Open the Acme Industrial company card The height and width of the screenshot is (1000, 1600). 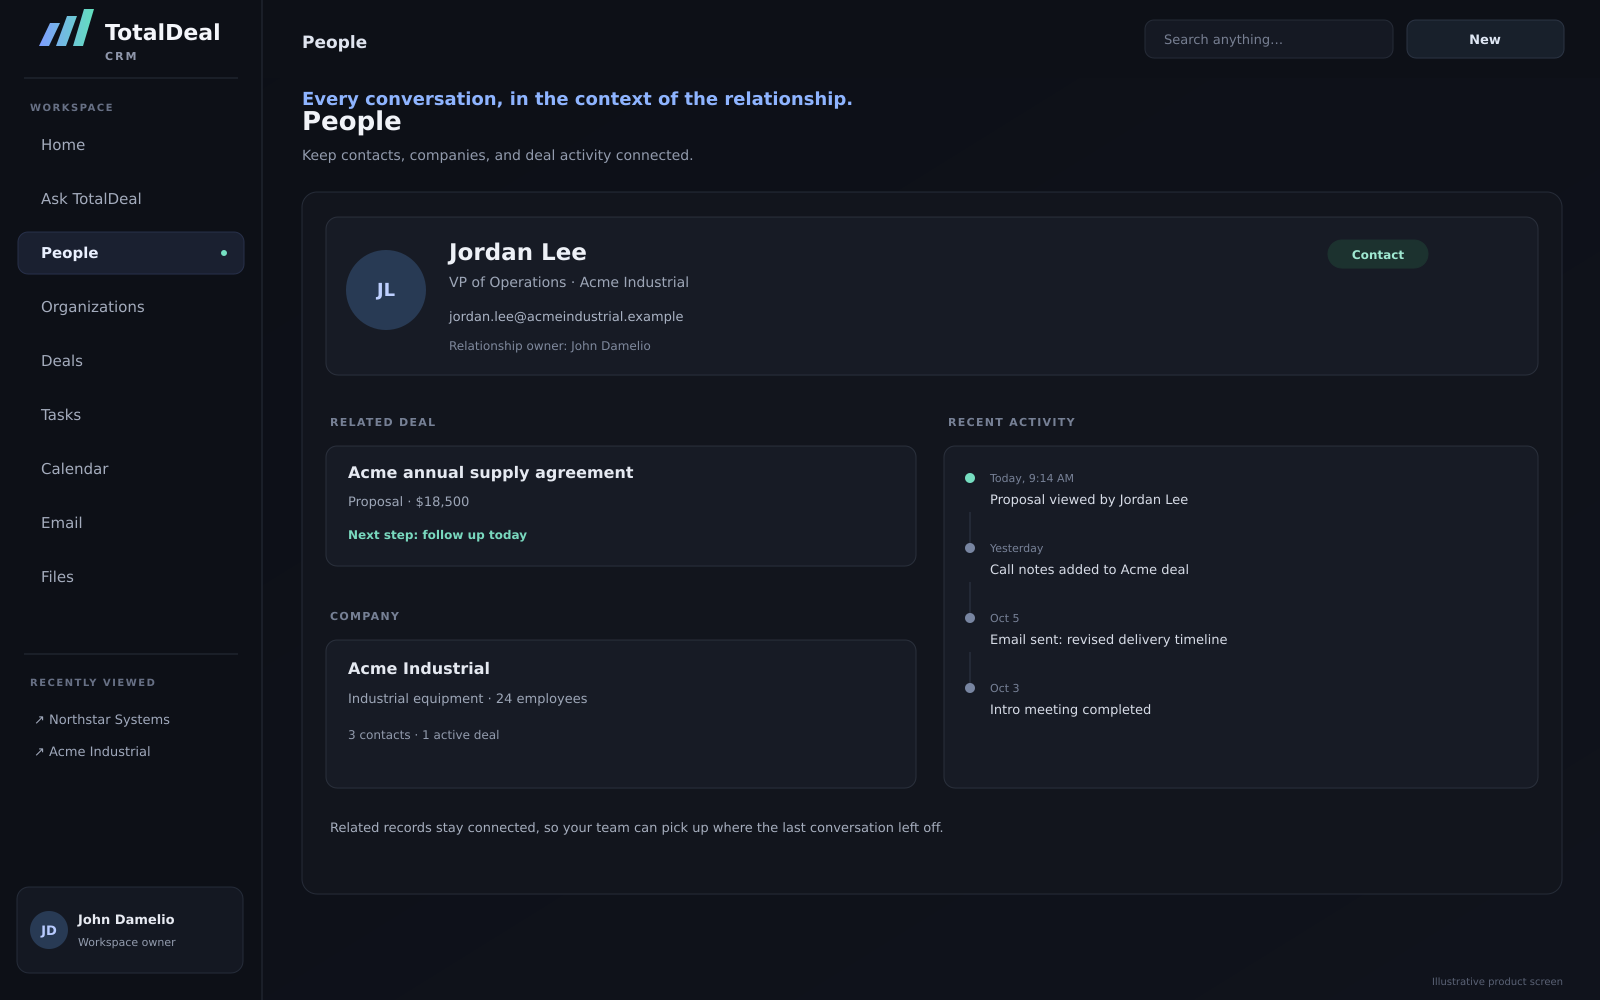621,714
